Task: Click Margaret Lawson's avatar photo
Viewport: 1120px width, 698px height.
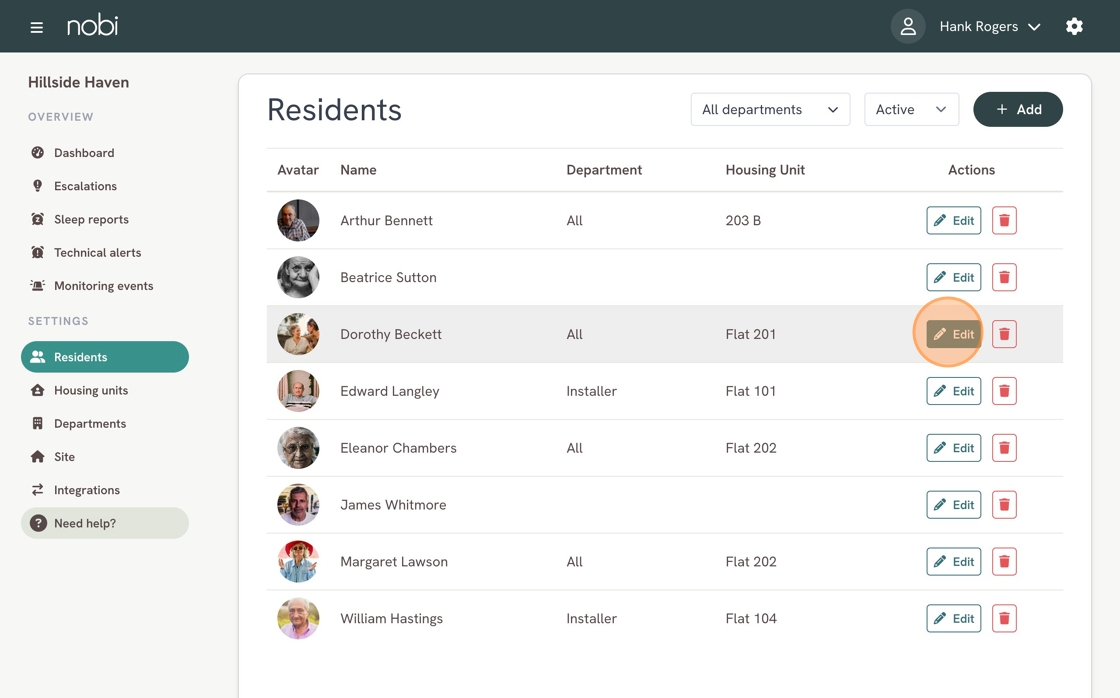Action: (298, 562)
